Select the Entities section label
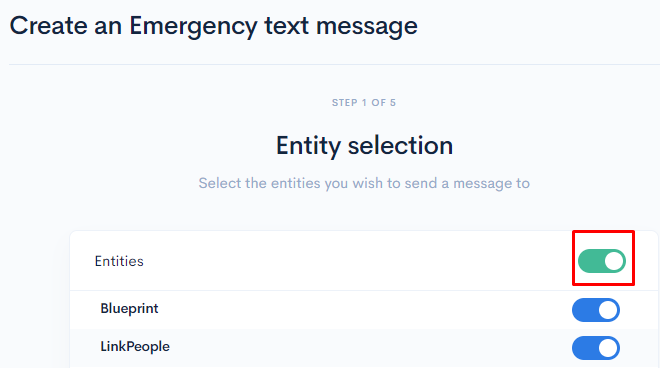Screen dimensions: 660x368 [119, 261]
